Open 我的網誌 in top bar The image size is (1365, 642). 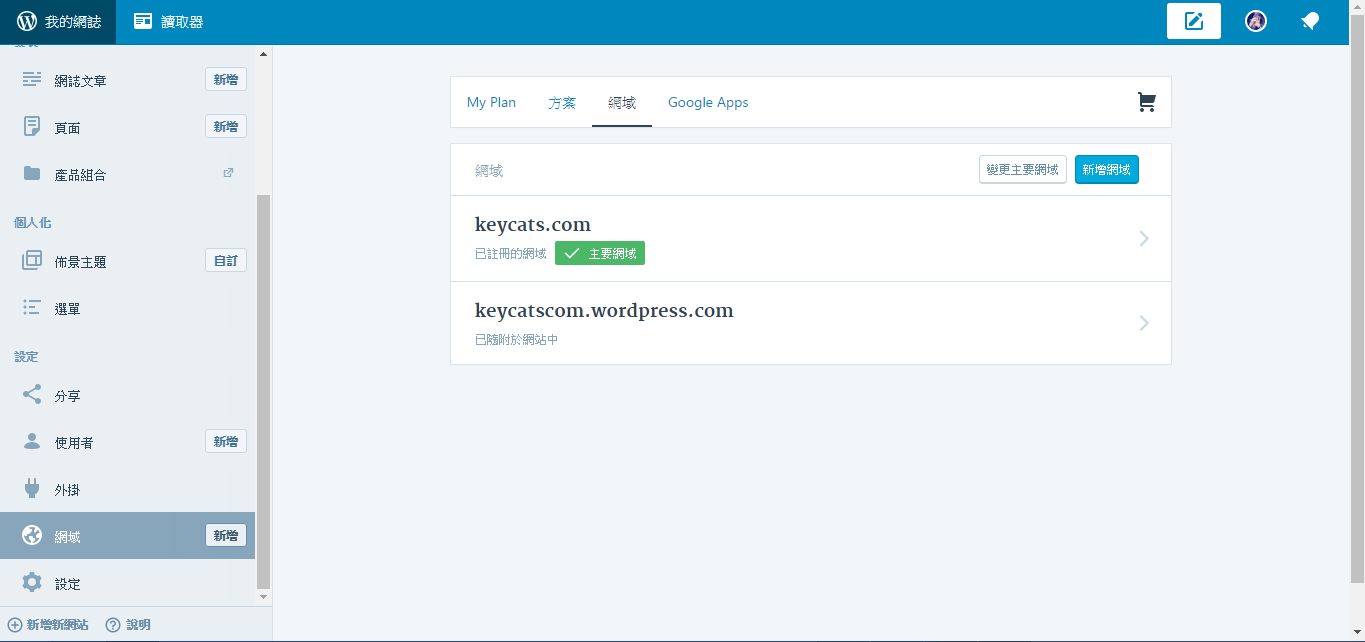click(x=58, y=22)
